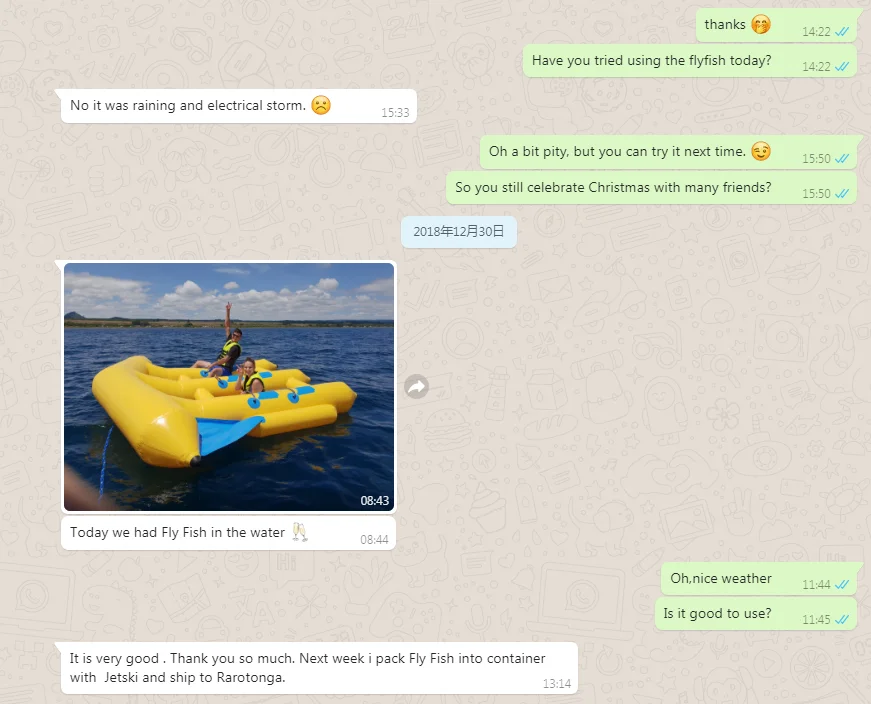
Task: Click the forward arrow beside the photo
Action: coord(416,387)
